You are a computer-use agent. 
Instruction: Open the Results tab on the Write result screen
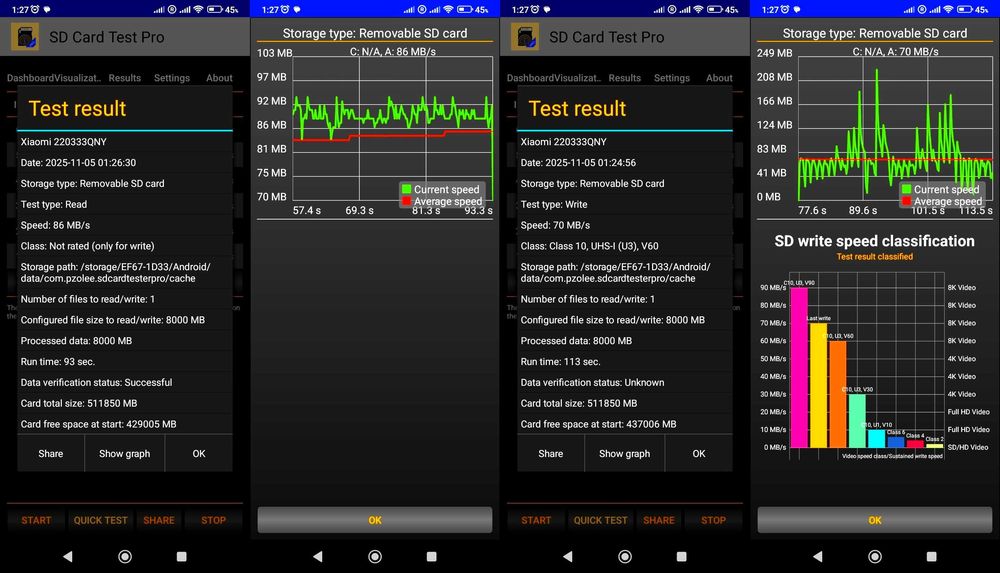624,78
